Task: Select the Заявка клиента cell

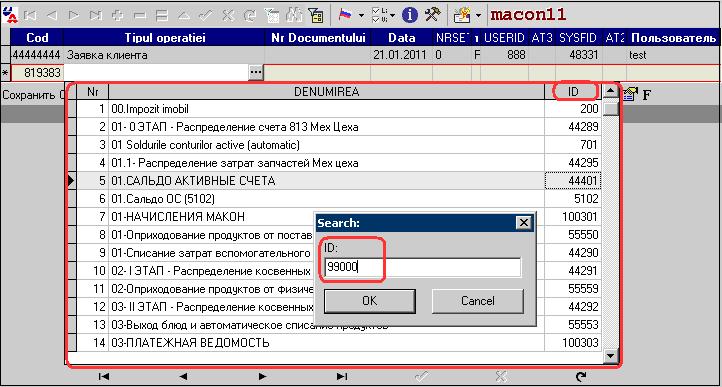Action: [164, 55]
